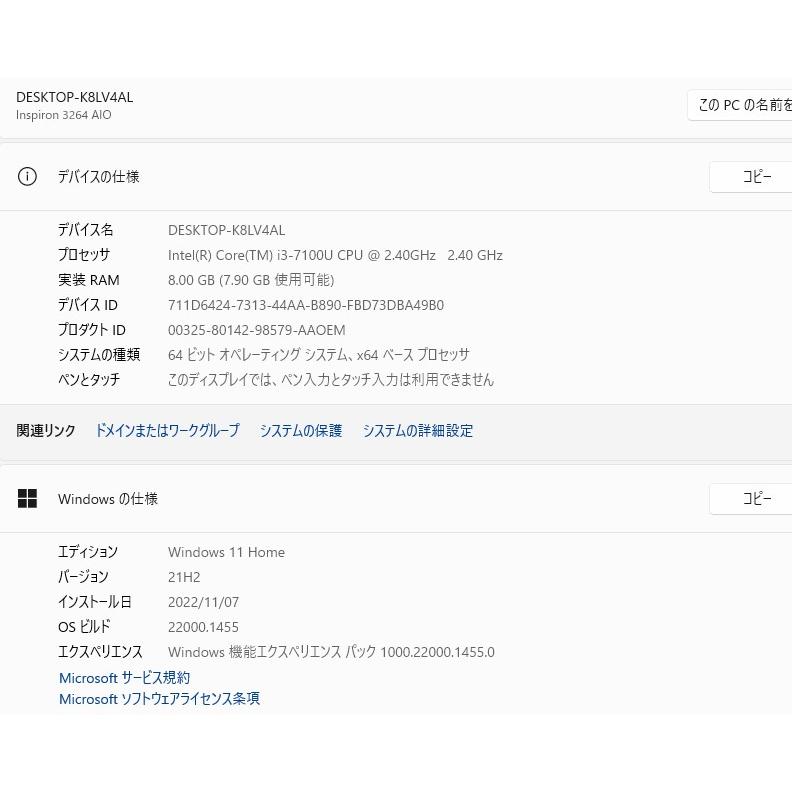Click the OS ビルド label
792x792 pixels.
(x=84, y=627)
